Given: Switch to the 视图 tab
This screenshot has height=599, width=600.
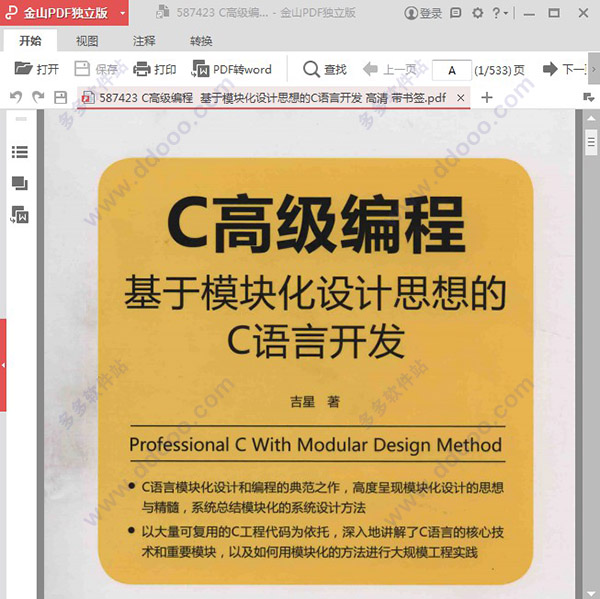Looking at the screenshot, I should tap(87, 41).
